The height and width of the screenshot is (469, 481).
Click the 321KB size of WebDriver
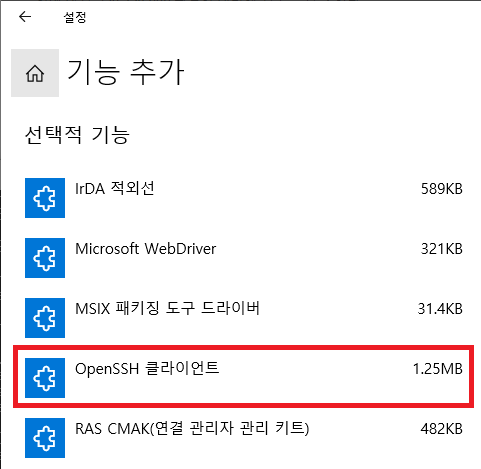coord(442,249)
